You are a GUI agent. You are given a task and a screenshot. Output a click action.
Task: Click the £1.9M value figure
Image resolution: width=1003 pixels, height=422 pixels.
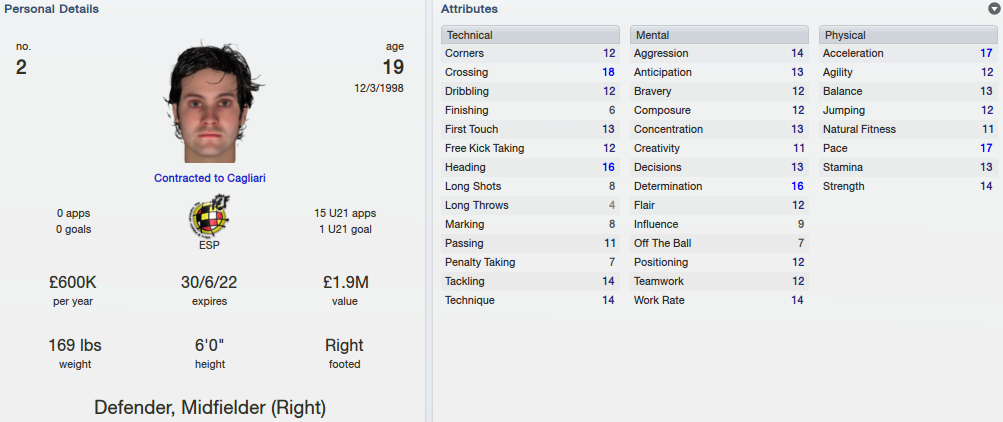(344, 283)
